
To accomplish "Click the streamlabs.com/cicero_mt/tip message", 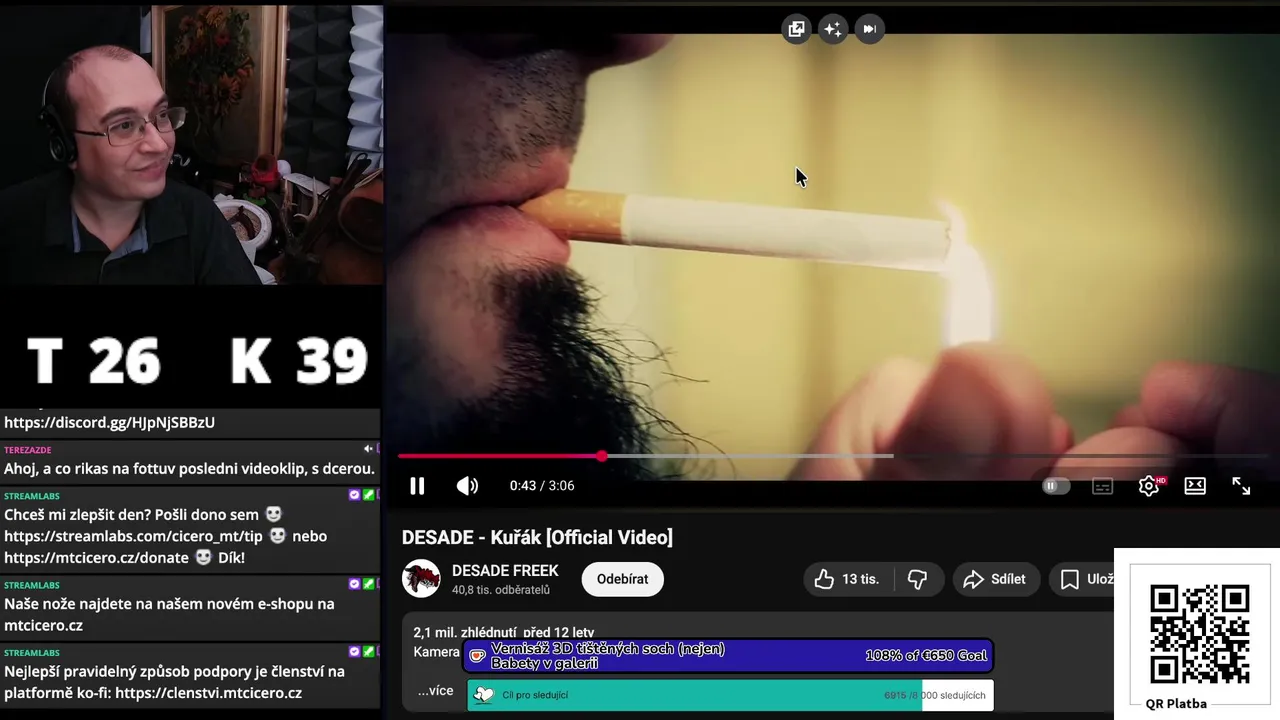I will [190, 529].
